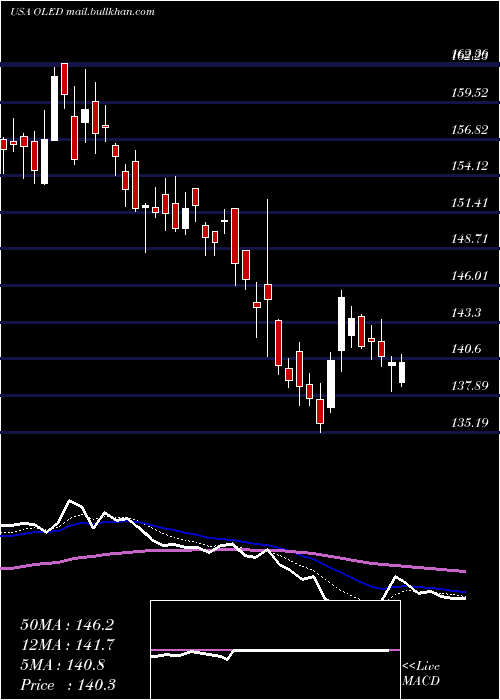The width and height of the screenshot is (500, 700).
Task: Click the MACD inset chart panel
Action: [x=275, y=650]
